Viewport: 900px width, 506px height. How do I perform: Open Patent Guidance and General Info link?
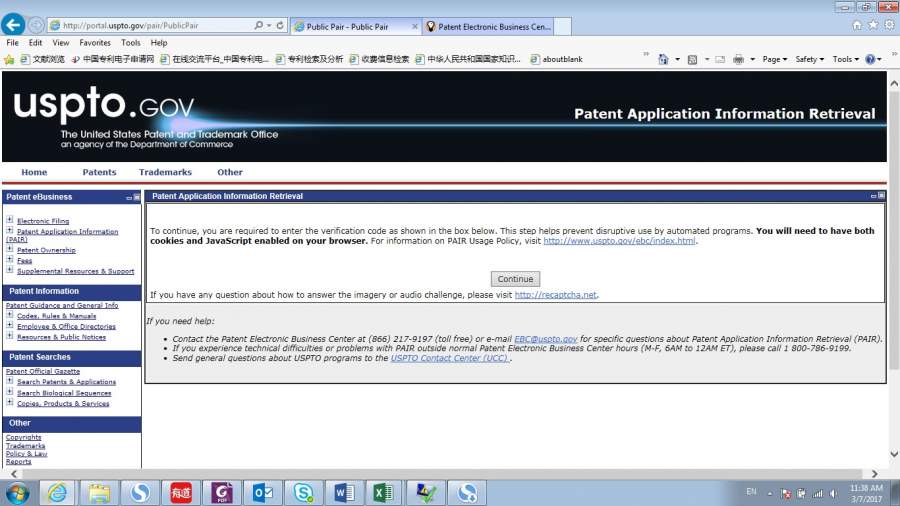[62, 305]
